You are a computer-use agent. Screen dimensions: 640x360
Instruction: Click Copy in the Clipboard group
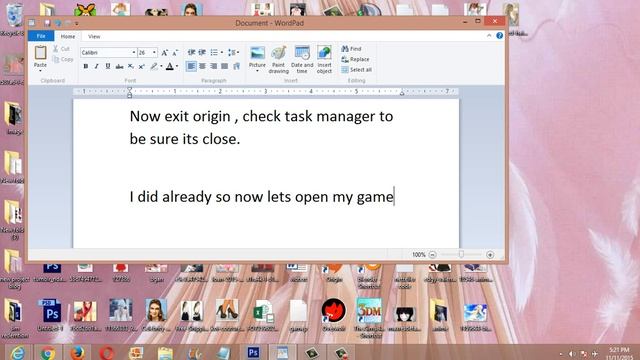[x=62, y=59]
